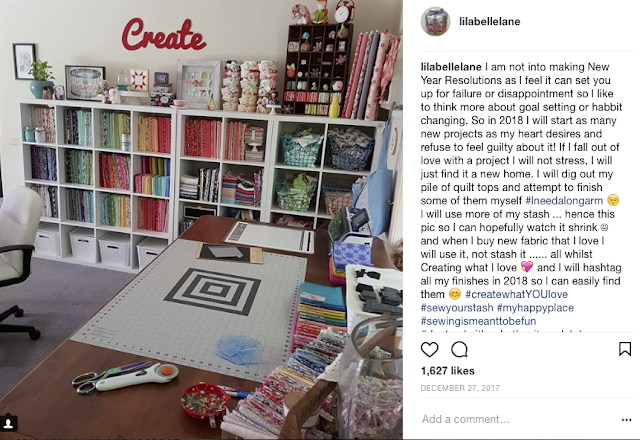640x440 pixels.
Task: Open the #sewingismeanttobefun hashtag
Action: coord(478,321)
